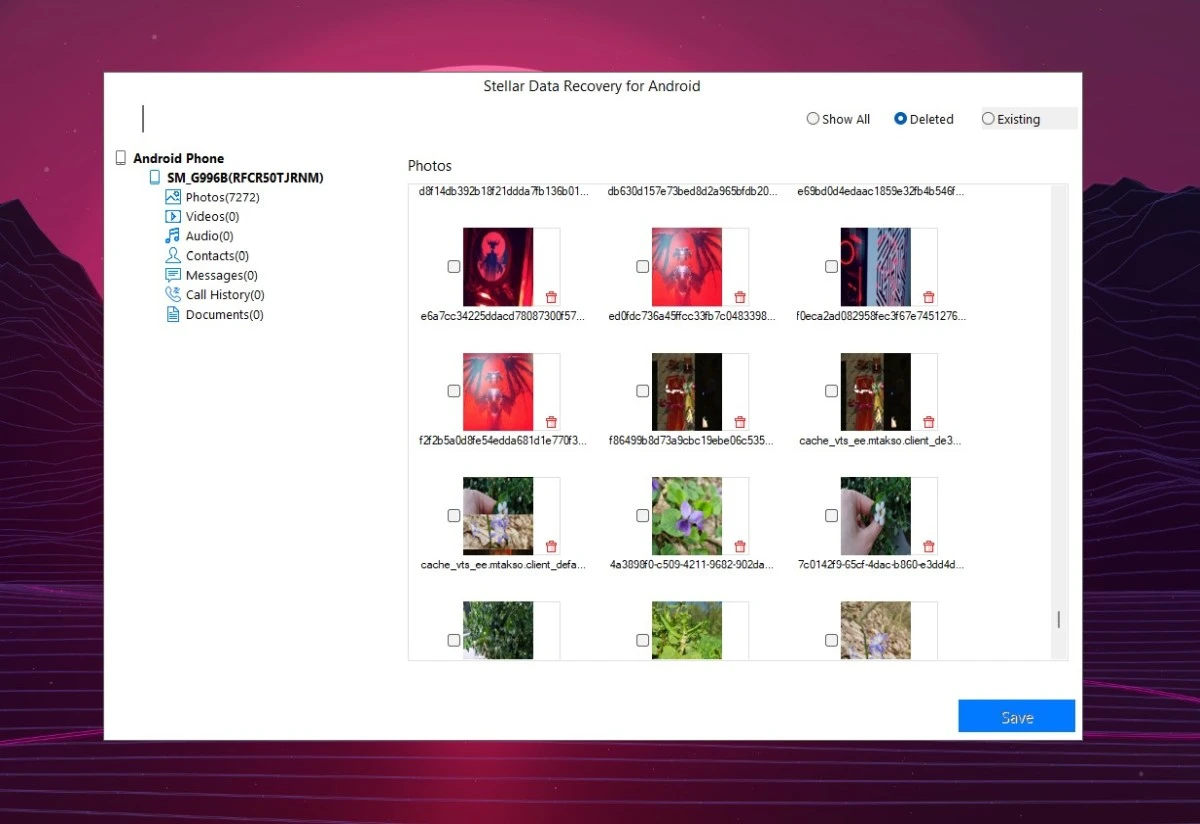Viewport: 1200px width, 824px height.
Task: Select the Existing radio option
Action: point(988,119)
